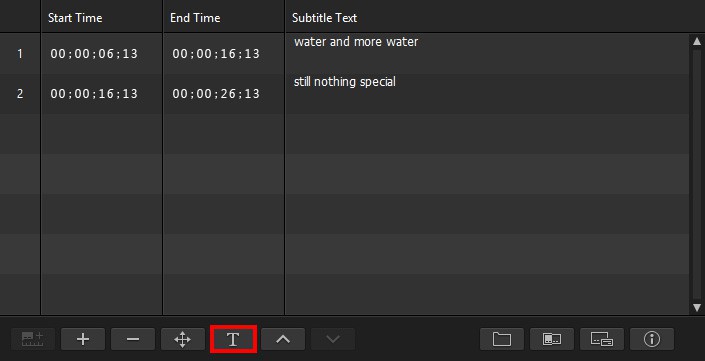Import subtitles using the folder icon
This screenshot has height=361, width=705.
[502, 339]
